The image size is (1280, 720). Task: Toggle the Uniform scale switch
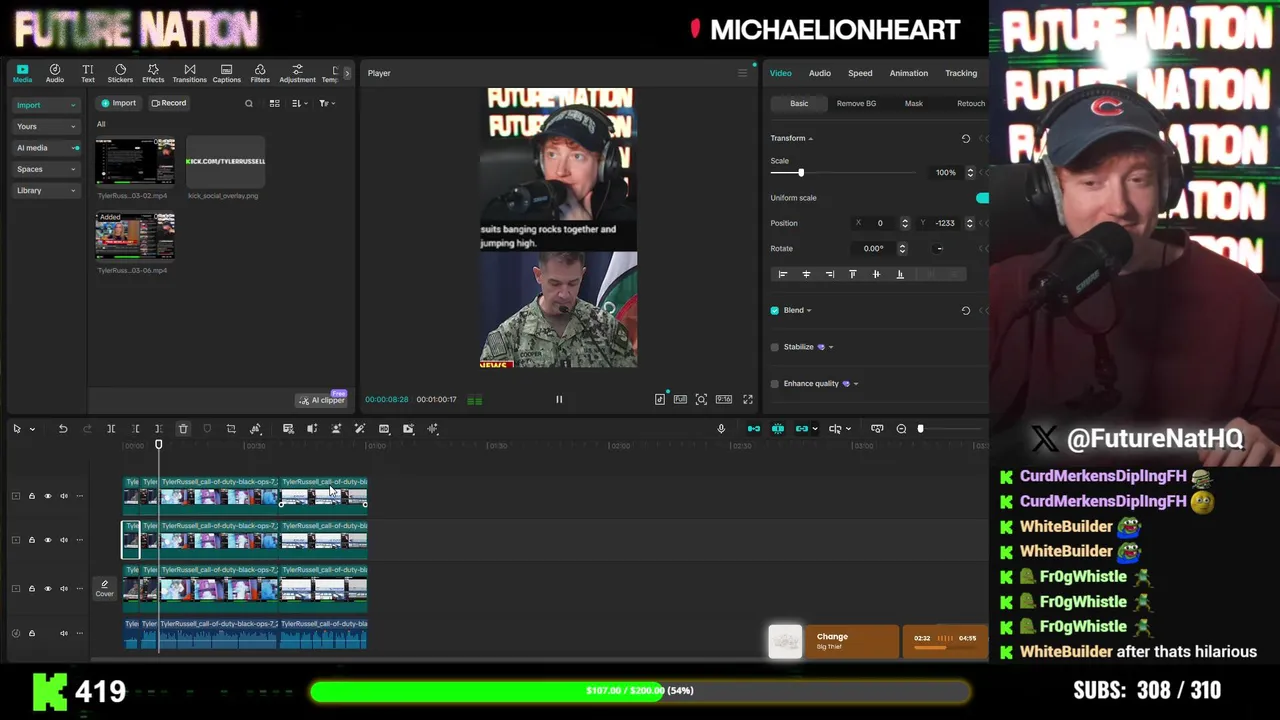click(982, 198)
